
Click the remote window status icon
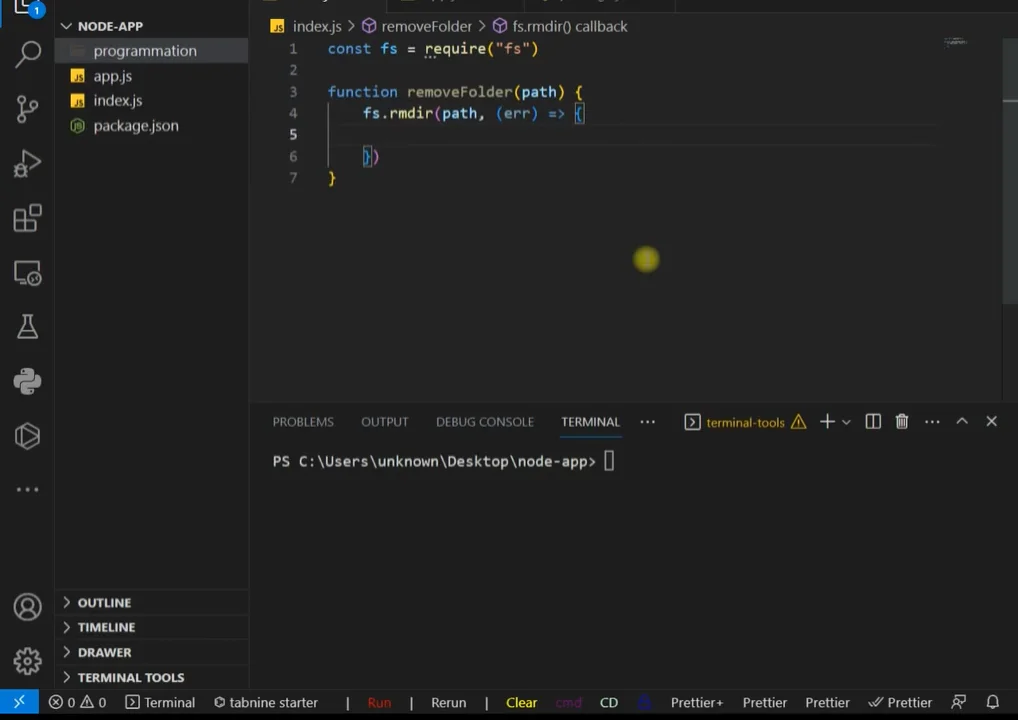point(19,702)
